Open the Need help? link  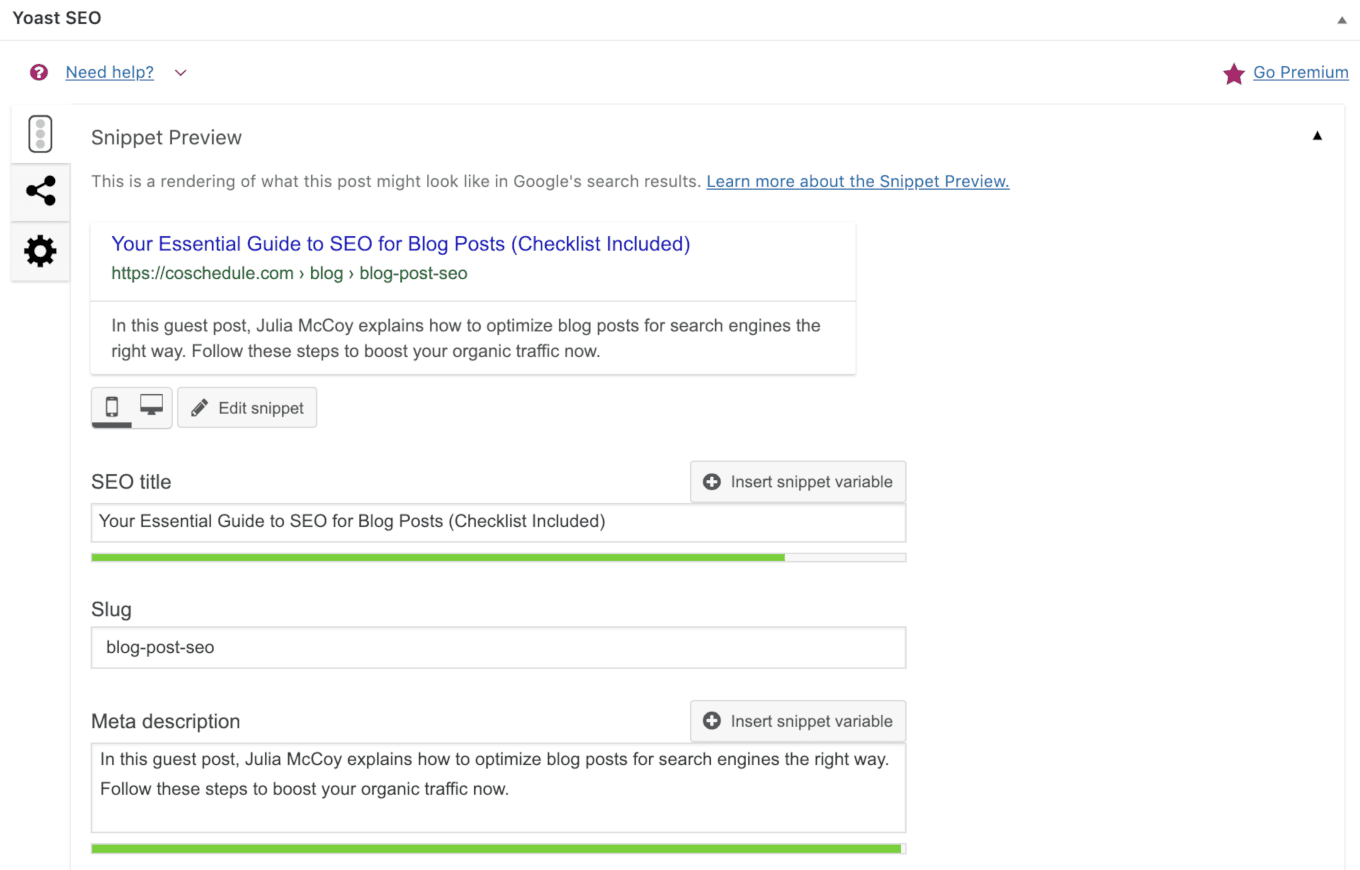tap(110, 72)
